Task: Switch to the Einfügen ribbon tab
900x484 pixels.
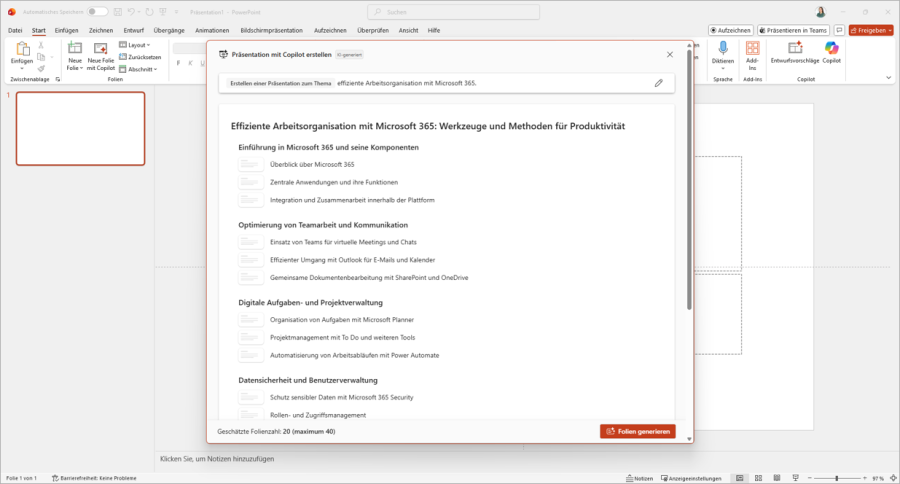Action: tap(67, 30)
